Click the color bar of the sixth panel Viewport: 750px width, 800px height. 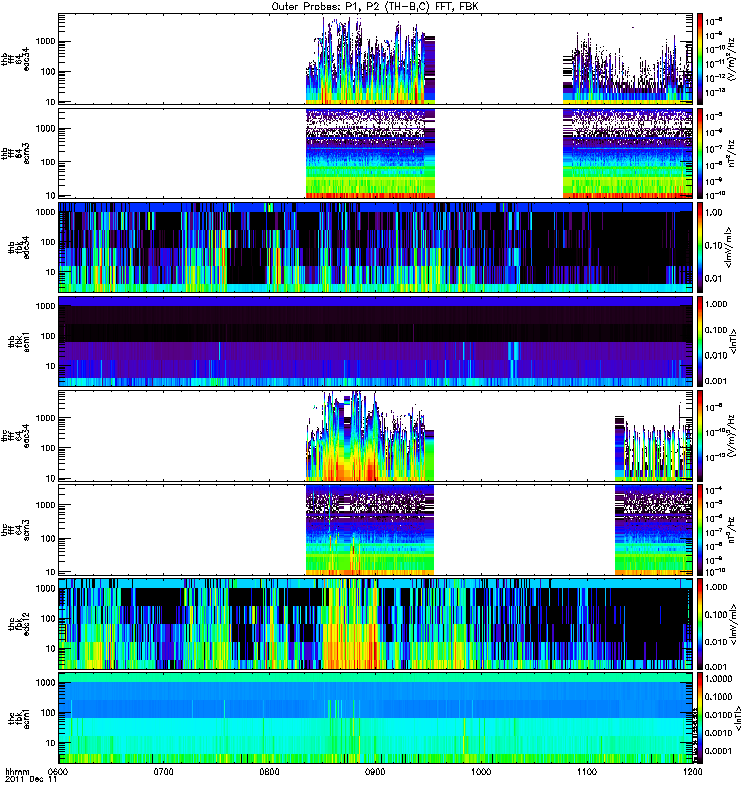coord(700,529)
